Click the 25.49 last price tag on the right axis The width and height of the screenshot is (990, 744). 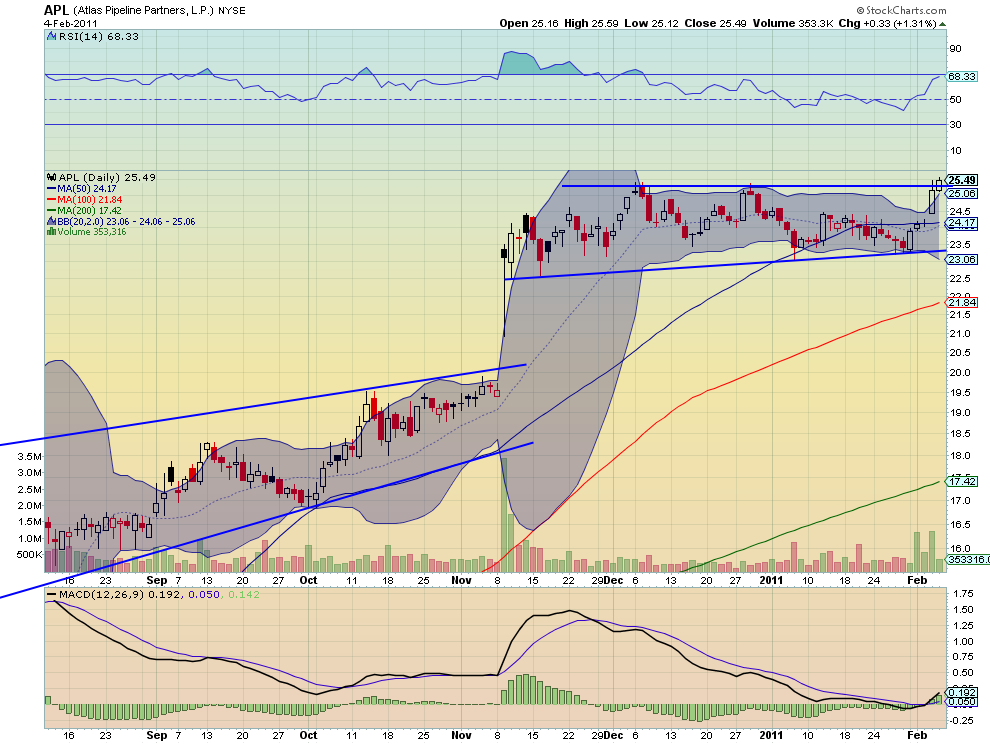962,180
